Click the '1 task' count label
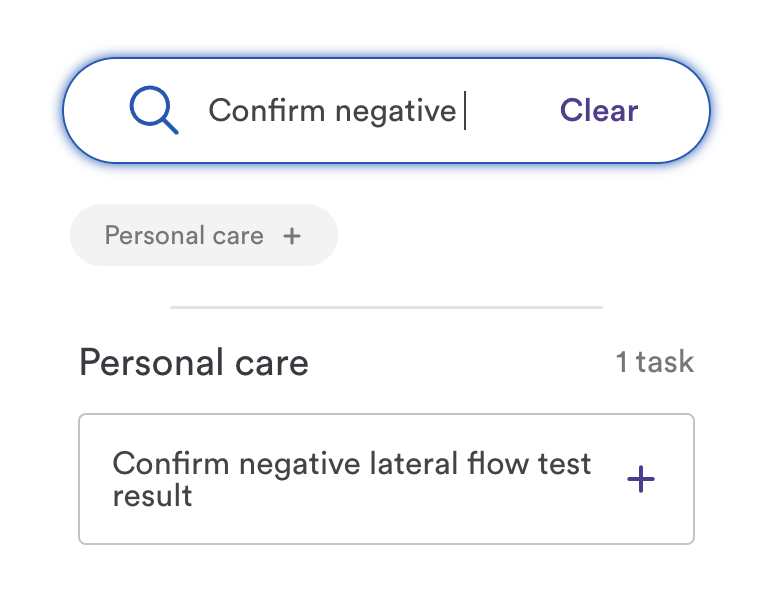 tap(654, 362)
